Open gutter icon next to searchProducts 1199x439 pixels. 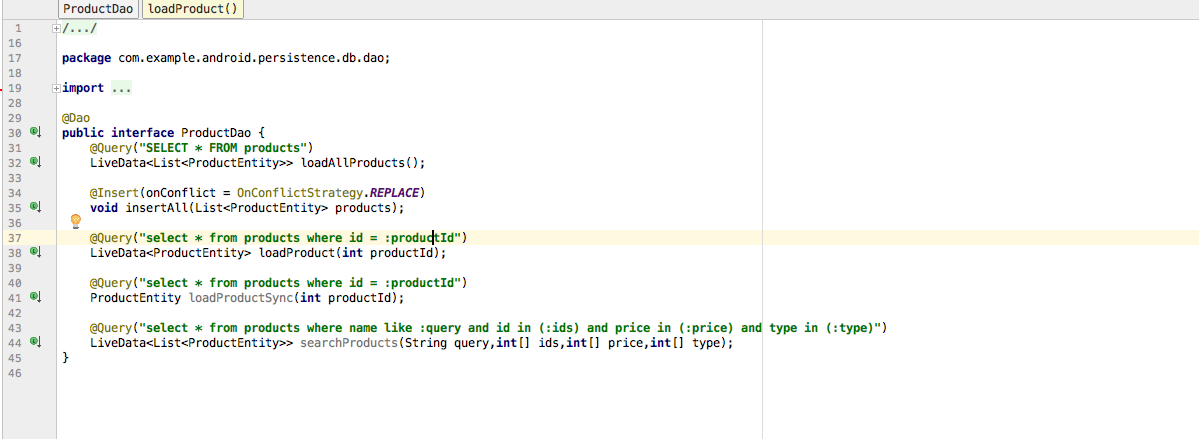coord(35,342)
